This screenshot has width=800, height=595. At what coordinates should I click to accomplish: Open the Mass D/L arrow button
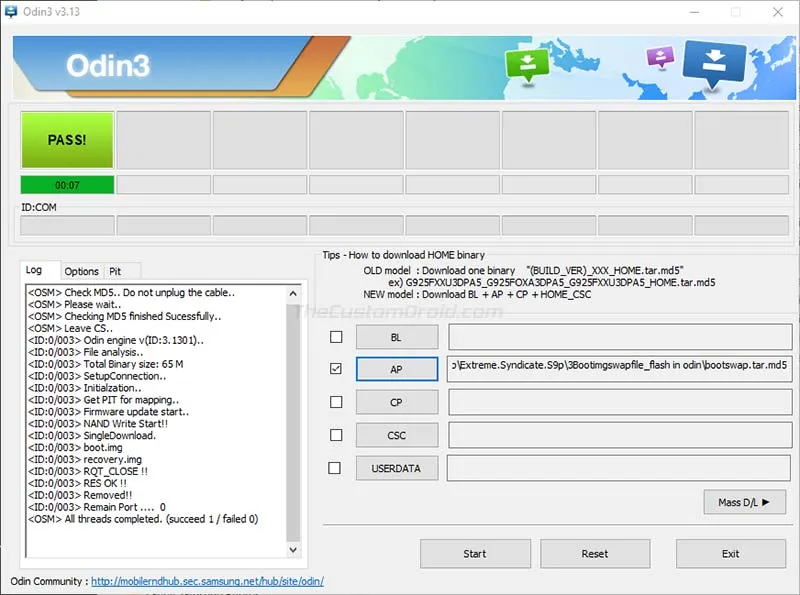pyautogui.click(x=744, y=502)
